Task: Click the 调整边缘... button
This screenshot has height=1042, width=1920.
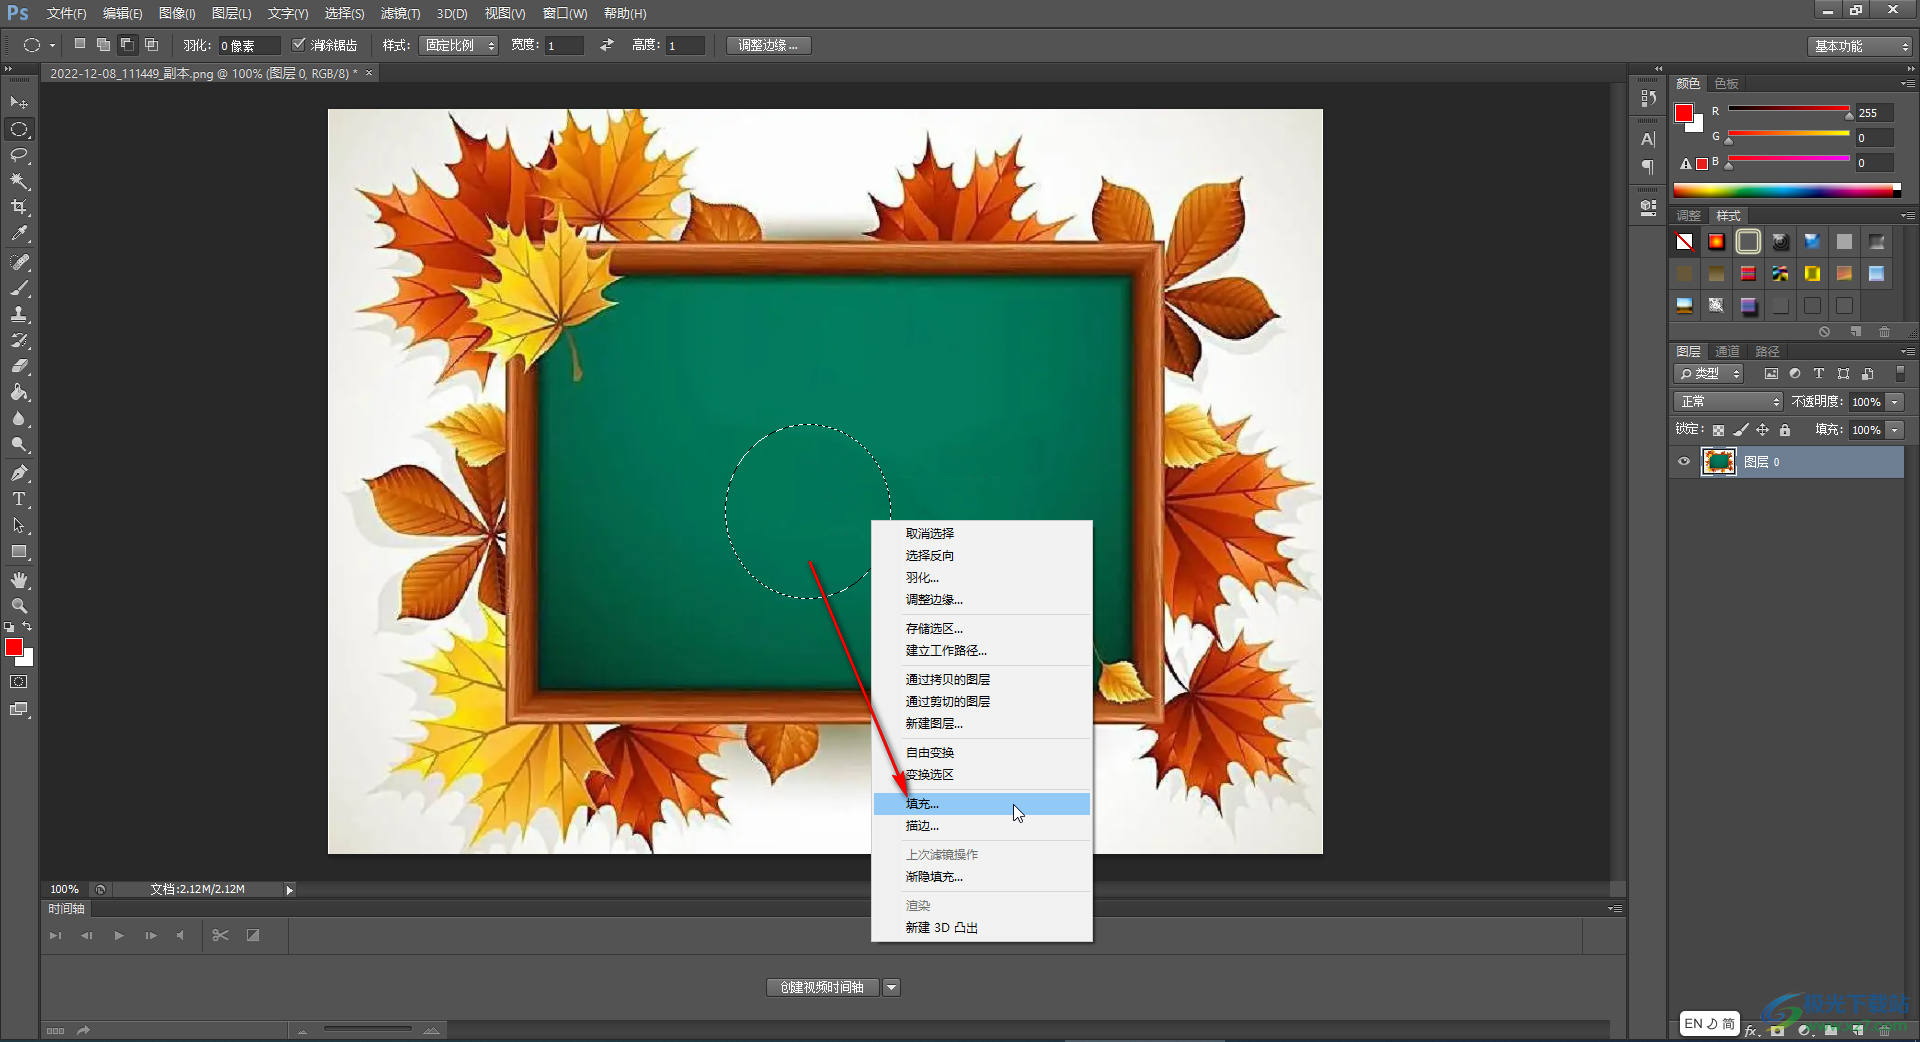Action: (767, 45)
